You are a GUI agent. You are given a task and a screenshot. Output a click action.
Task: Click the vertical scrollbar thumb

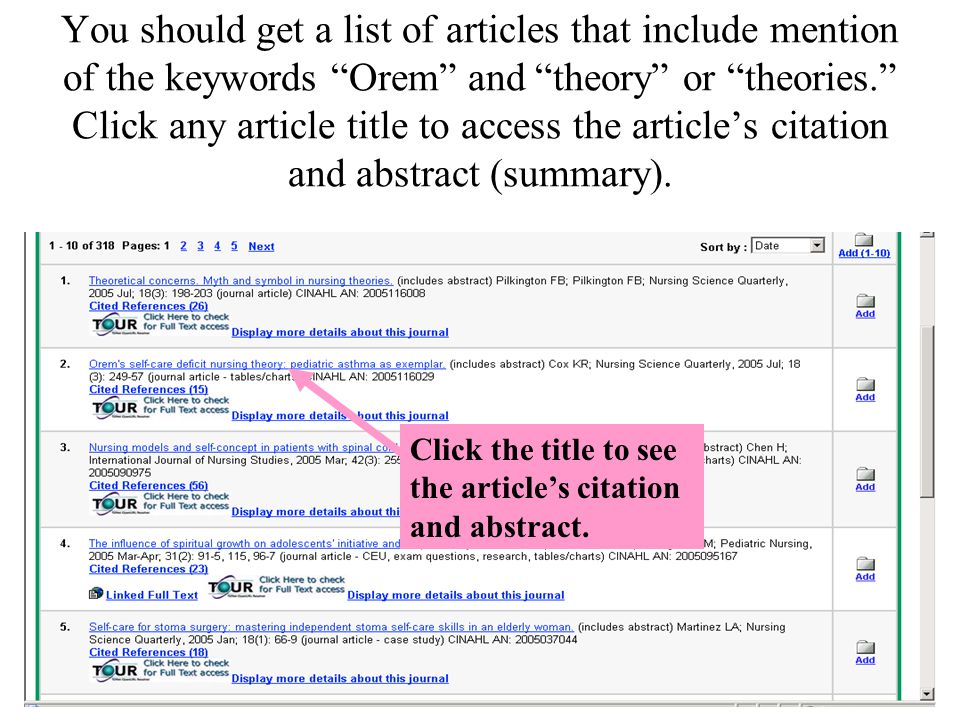[928, 411]
